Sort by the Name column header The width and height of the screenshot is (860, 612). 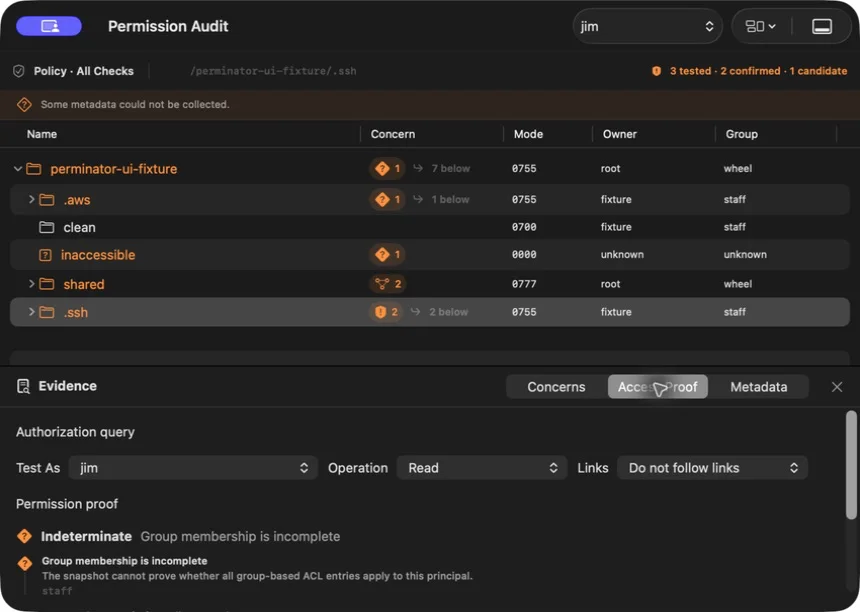coord(42,134)
